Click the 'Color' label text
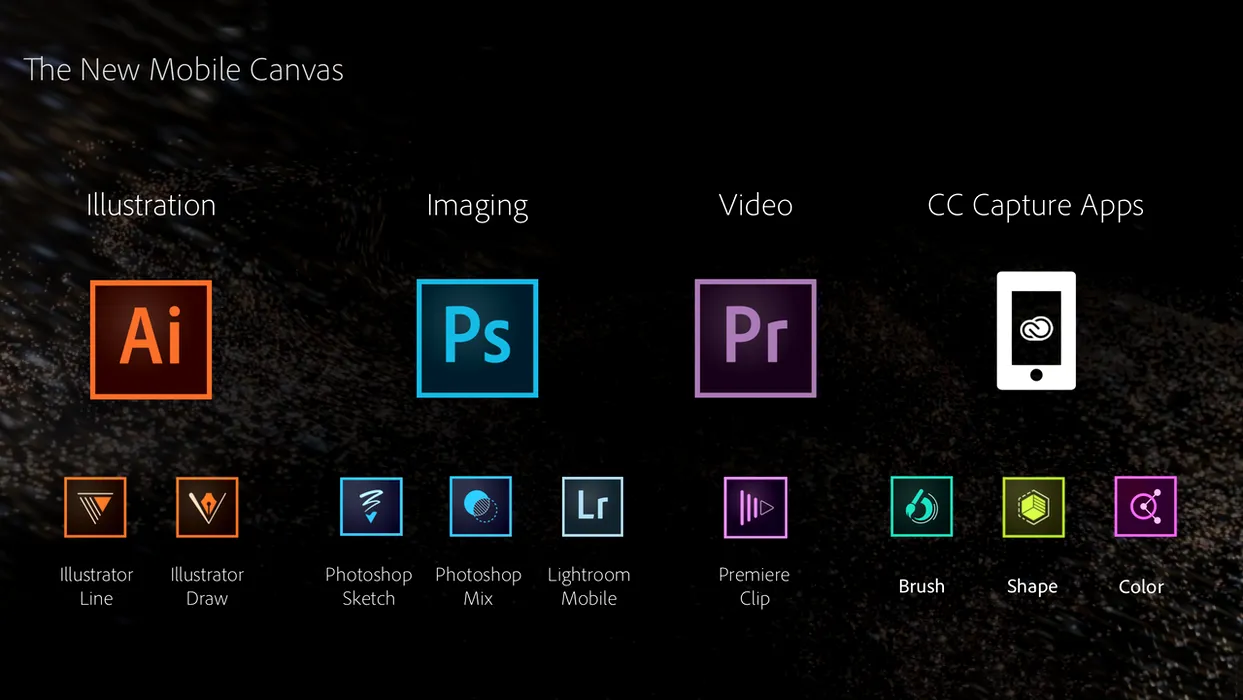 coord(1141,587)
